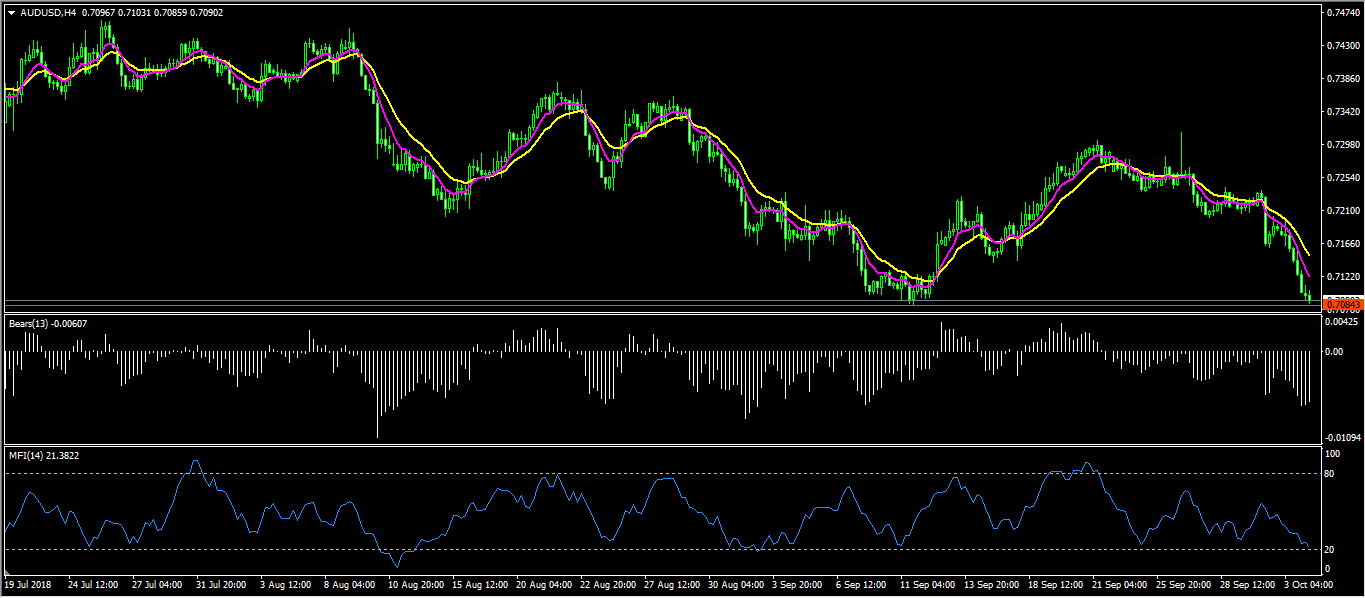1365x598 pixels.
Task: Click the orange 0.70843 current price tag
Action: point(1341,302)
